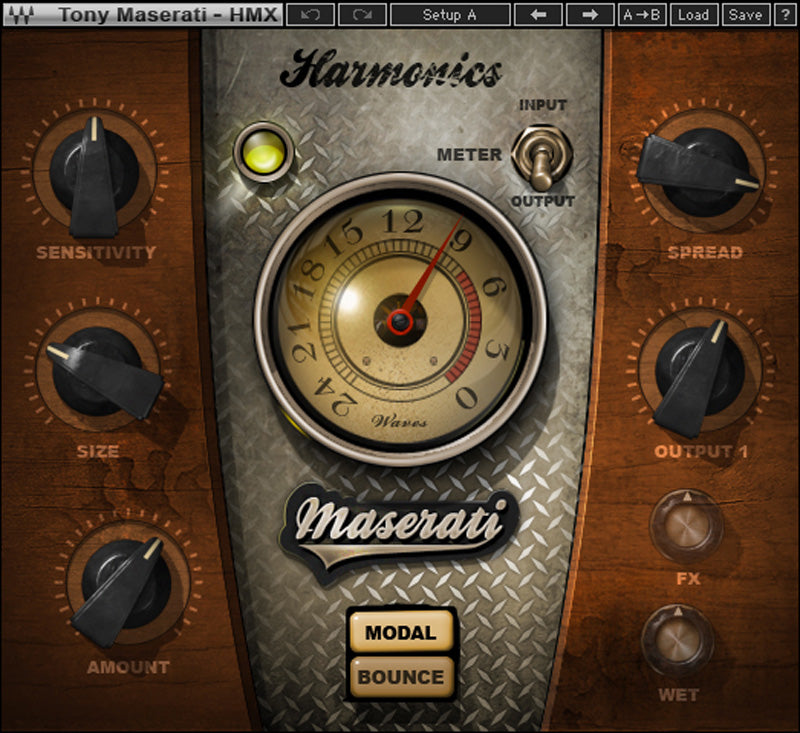Open the Load menu
This screenshot has height=733, width=800.
click(x=693, y=15)
